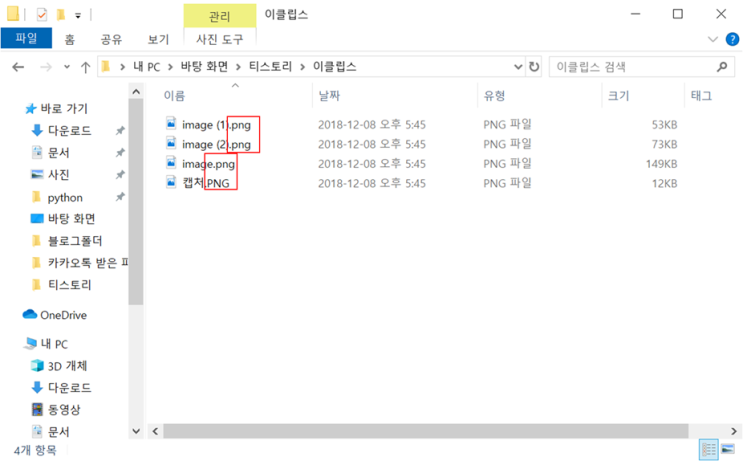
Task: Open the 사진 도구 ribbon tab
Action: point(220,39)
